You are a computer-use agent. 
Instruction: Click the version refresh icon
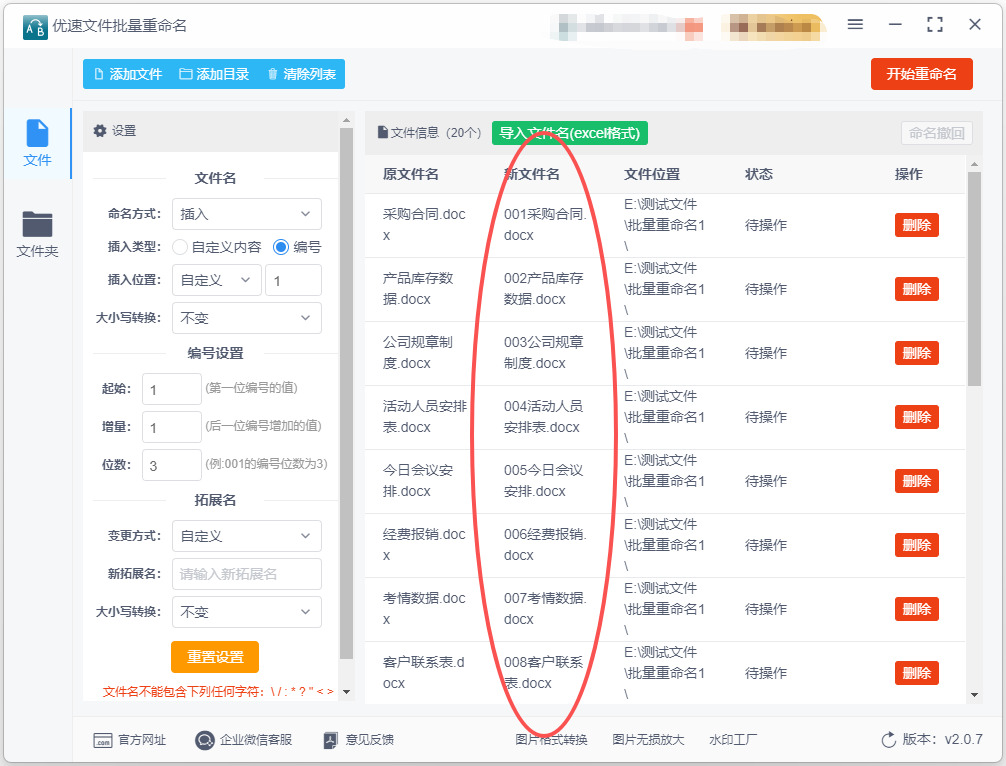click(x=888, y=740)
